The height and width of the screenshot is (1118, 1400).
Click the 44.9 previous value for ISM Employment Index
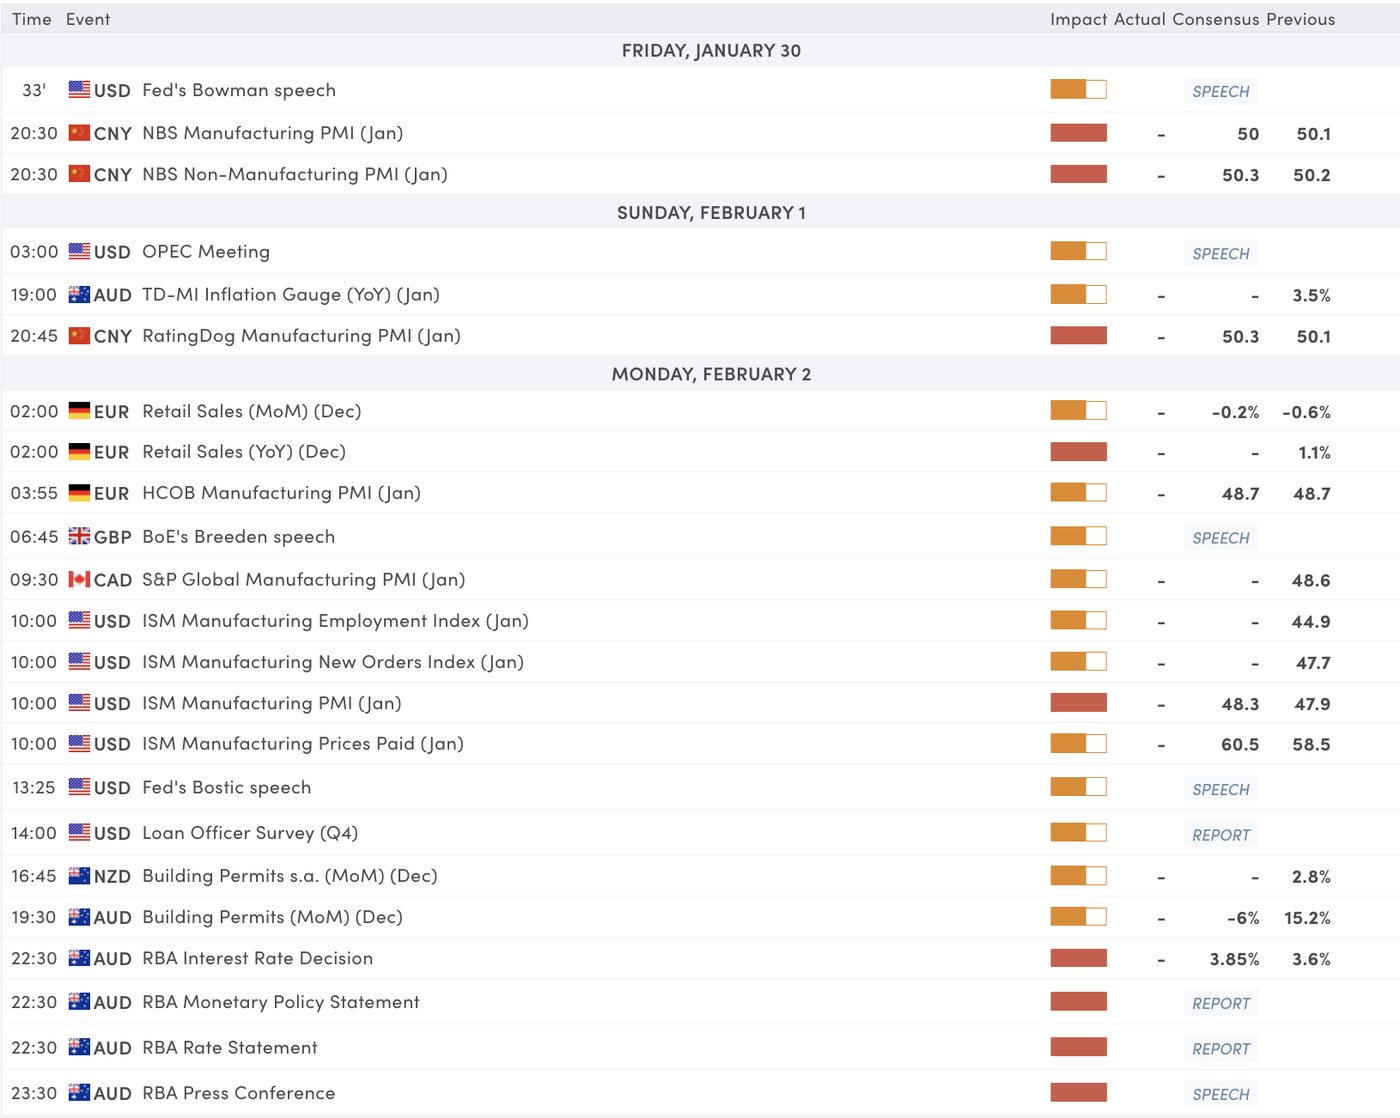pos(1311,622)
